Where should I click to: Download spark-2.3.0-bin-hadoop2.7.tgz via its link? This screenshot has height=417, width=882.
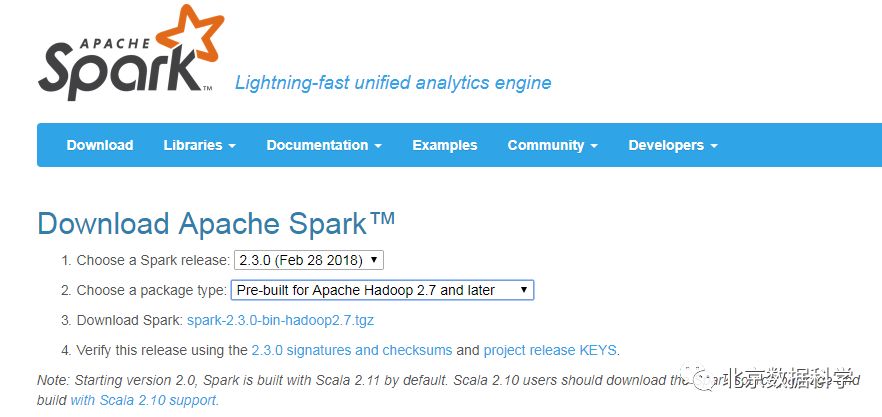pos(280,320)
